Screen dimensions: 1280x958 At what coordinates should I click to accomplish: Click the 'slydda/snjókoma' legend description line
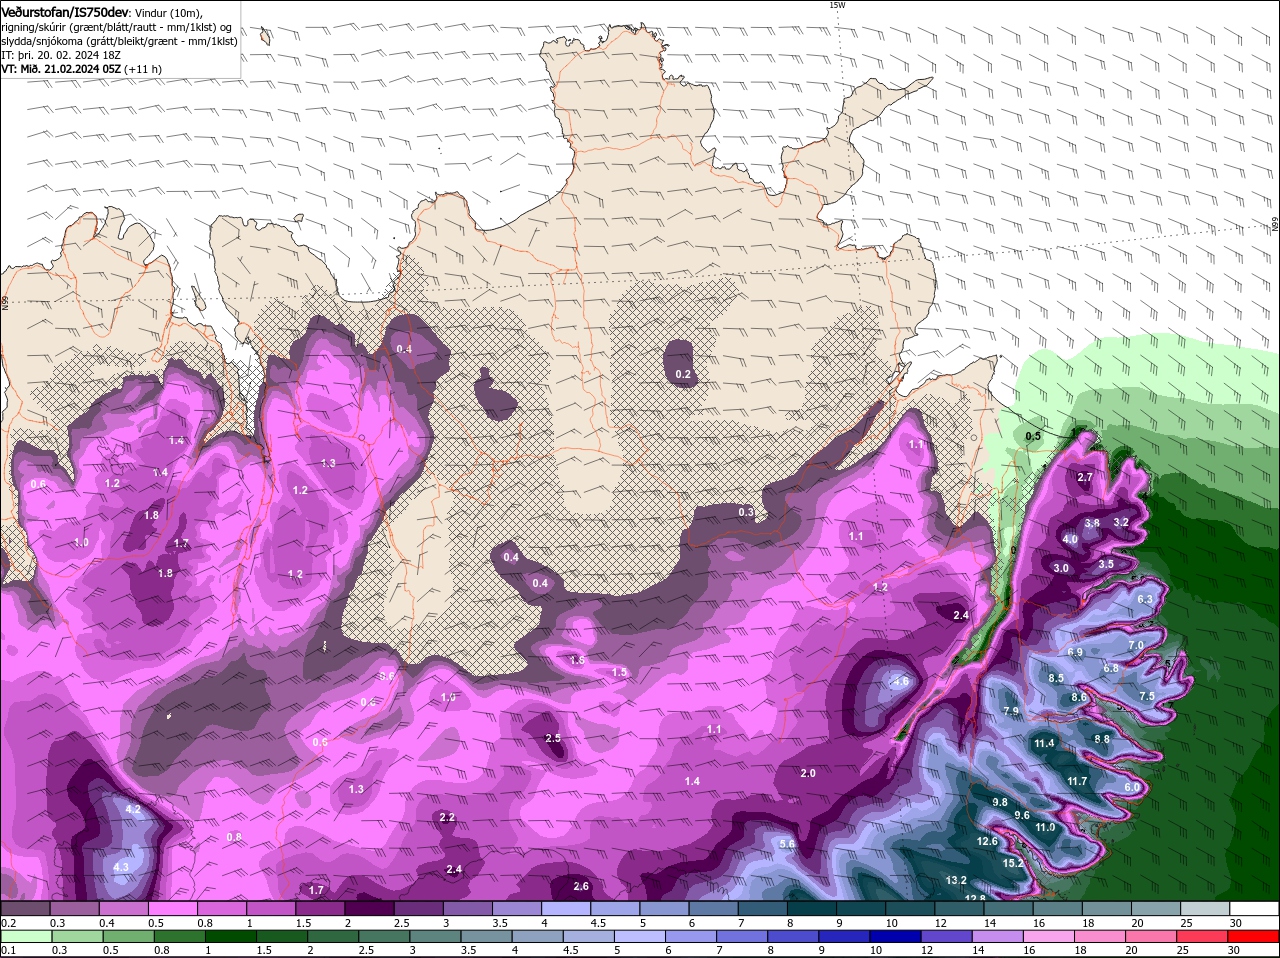click(x=119, y=41)
